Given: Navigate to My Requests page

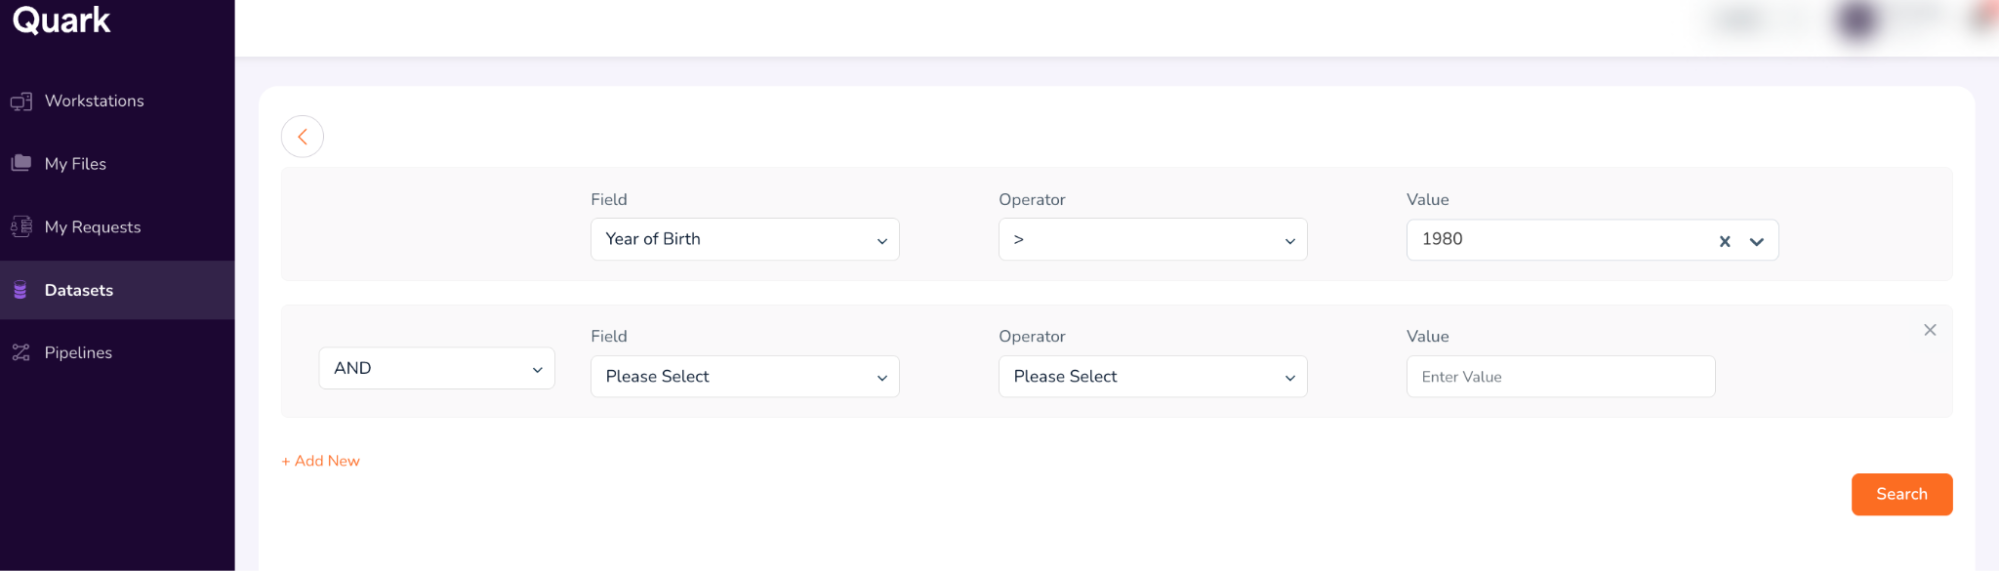Looking at the screenshot, I should pyautogui.click(x=93, y=227).
